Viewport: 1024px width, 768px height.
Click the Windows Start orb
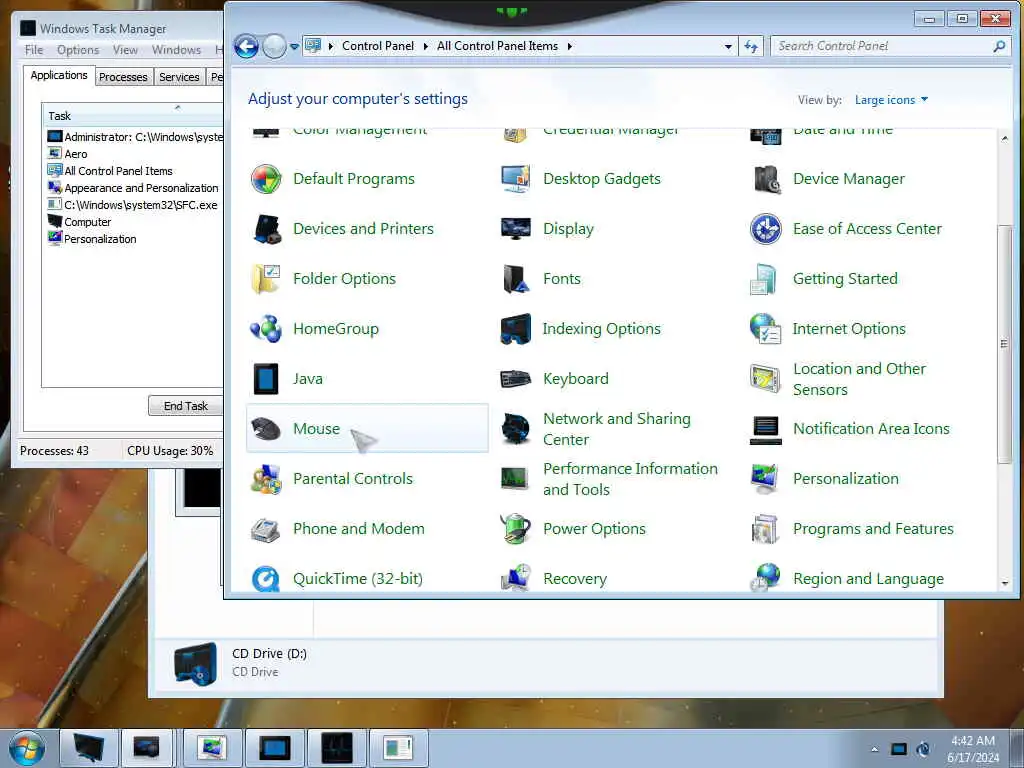point(27,748)
